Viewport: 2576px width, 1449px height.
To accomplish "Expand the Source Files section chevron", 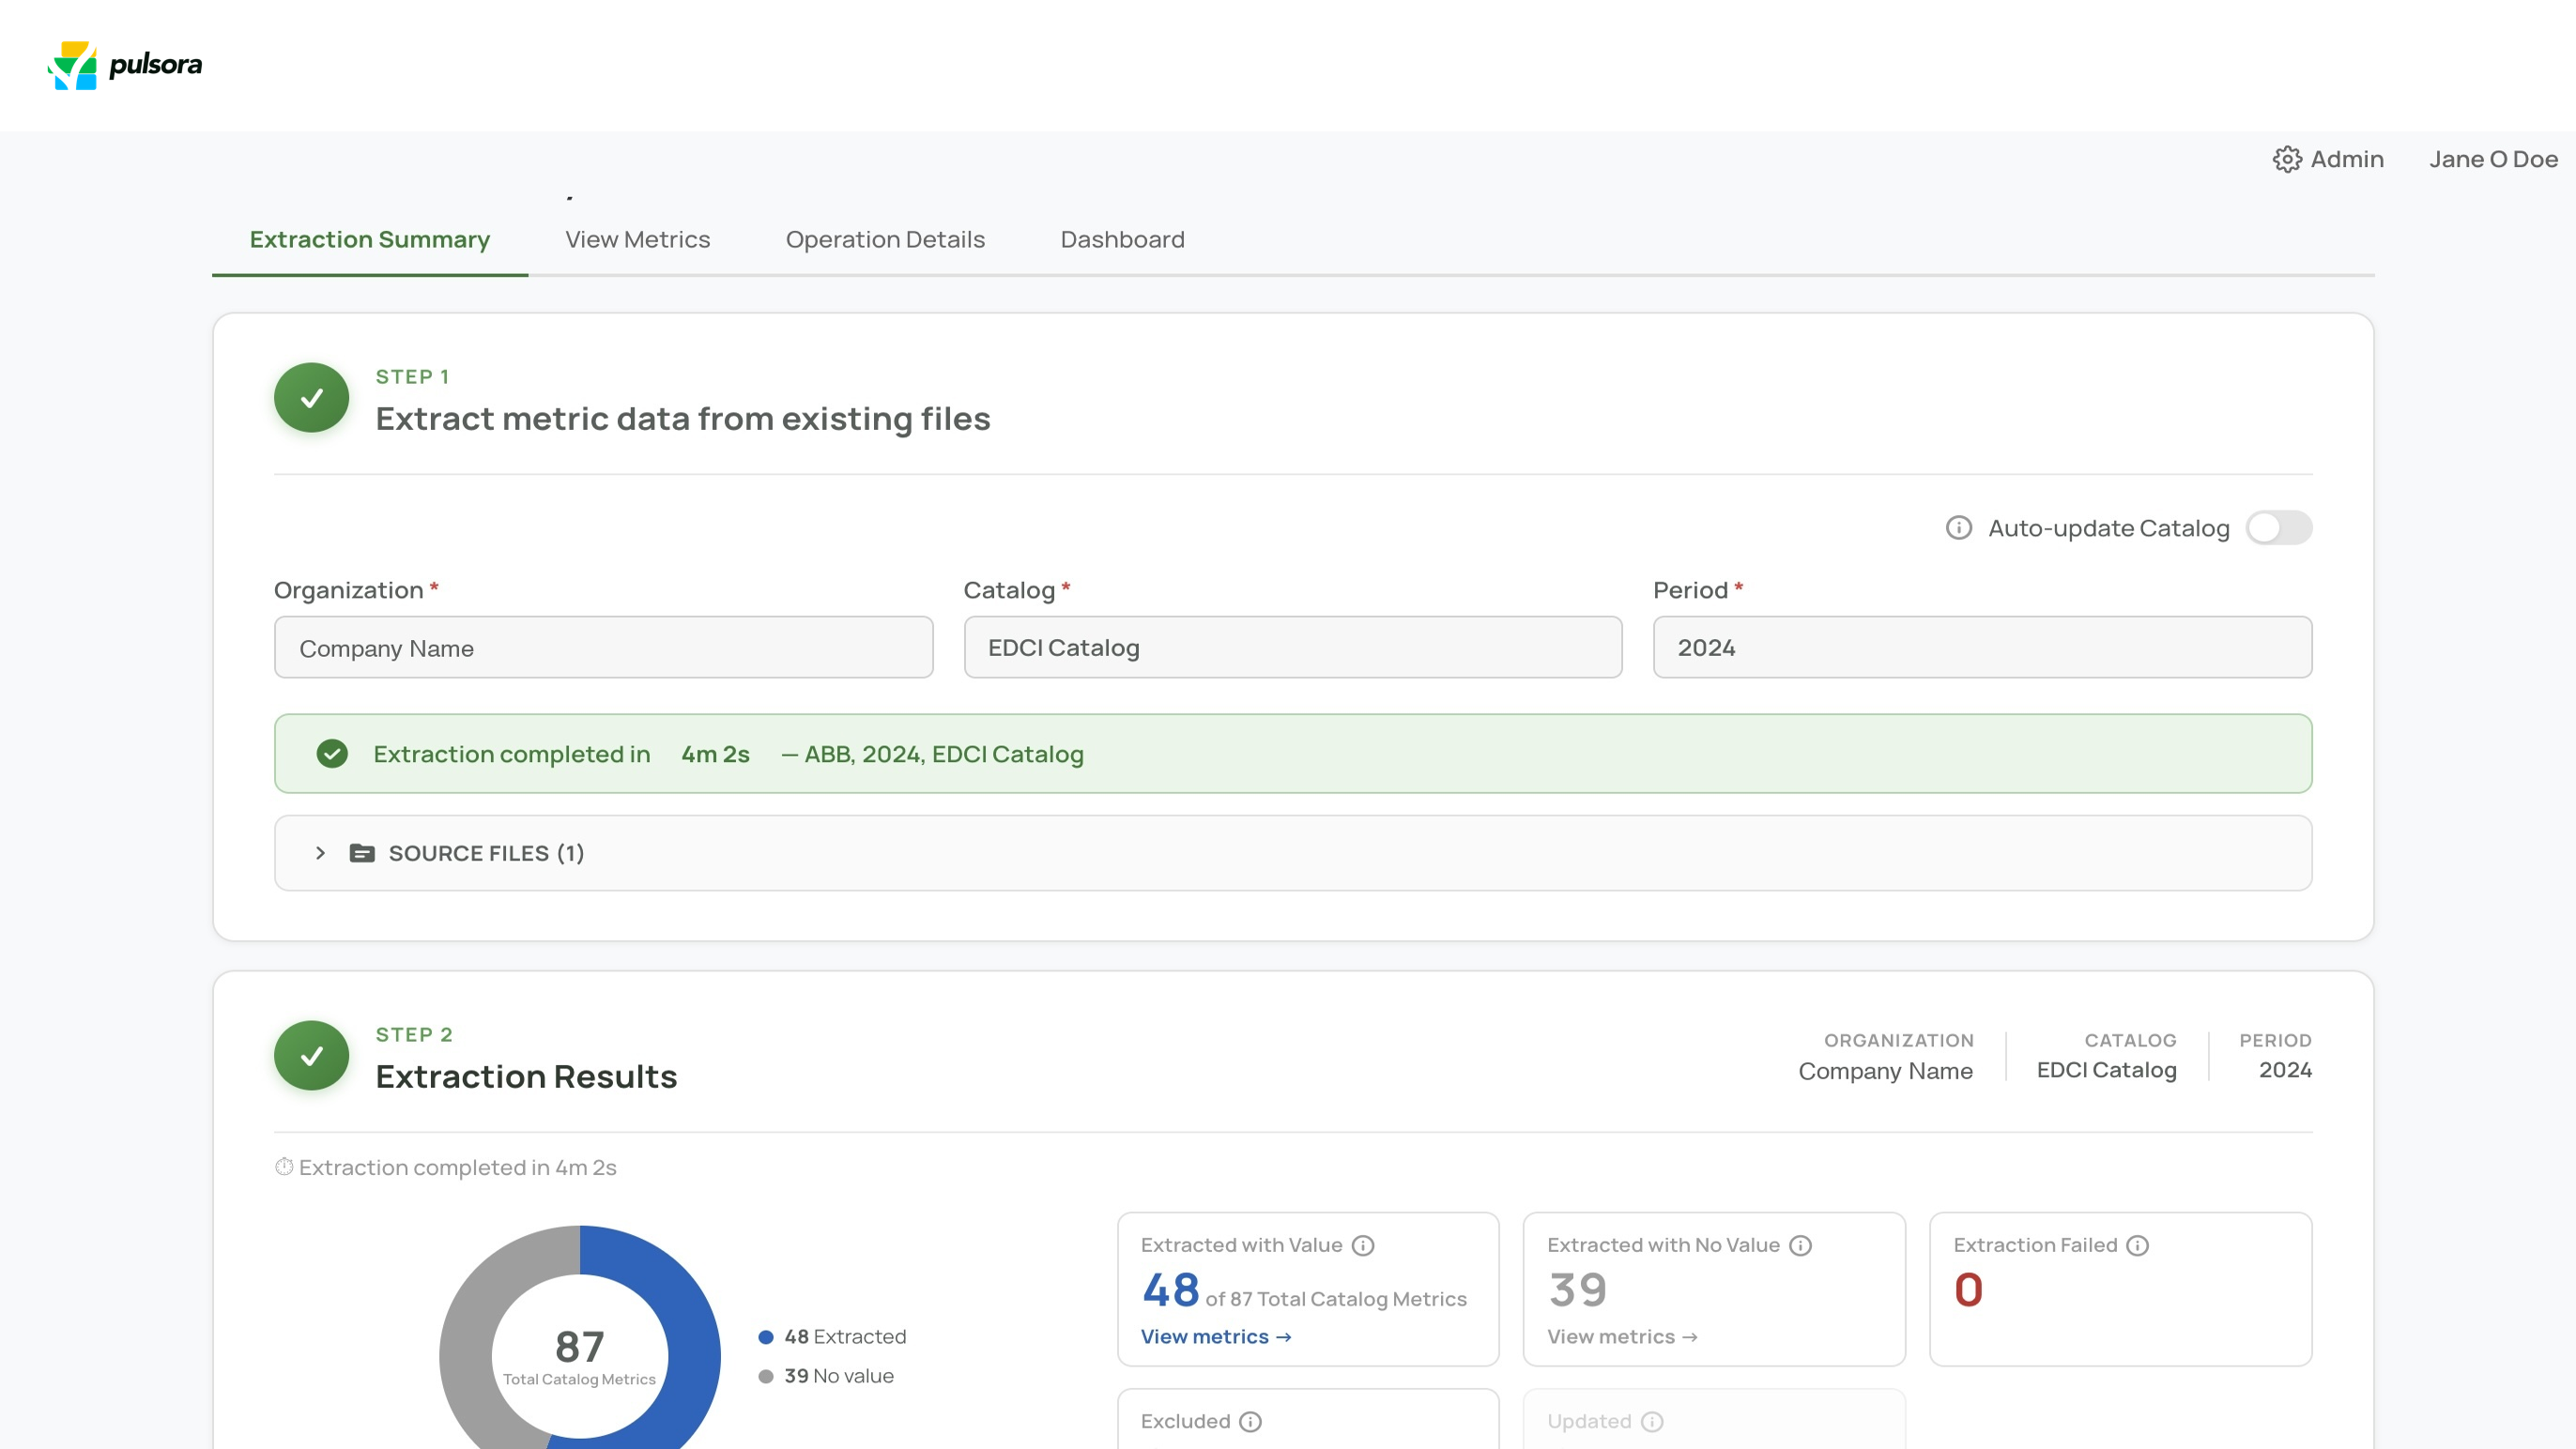I will 320,854.
